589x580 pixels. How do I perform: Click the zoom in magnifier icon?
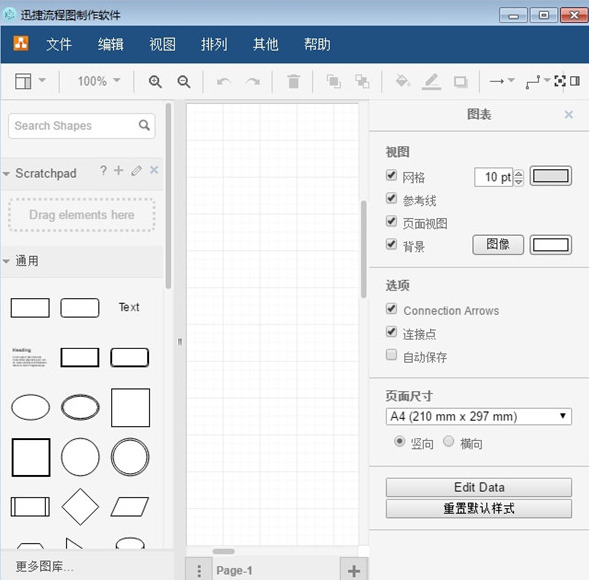(155, 82)
